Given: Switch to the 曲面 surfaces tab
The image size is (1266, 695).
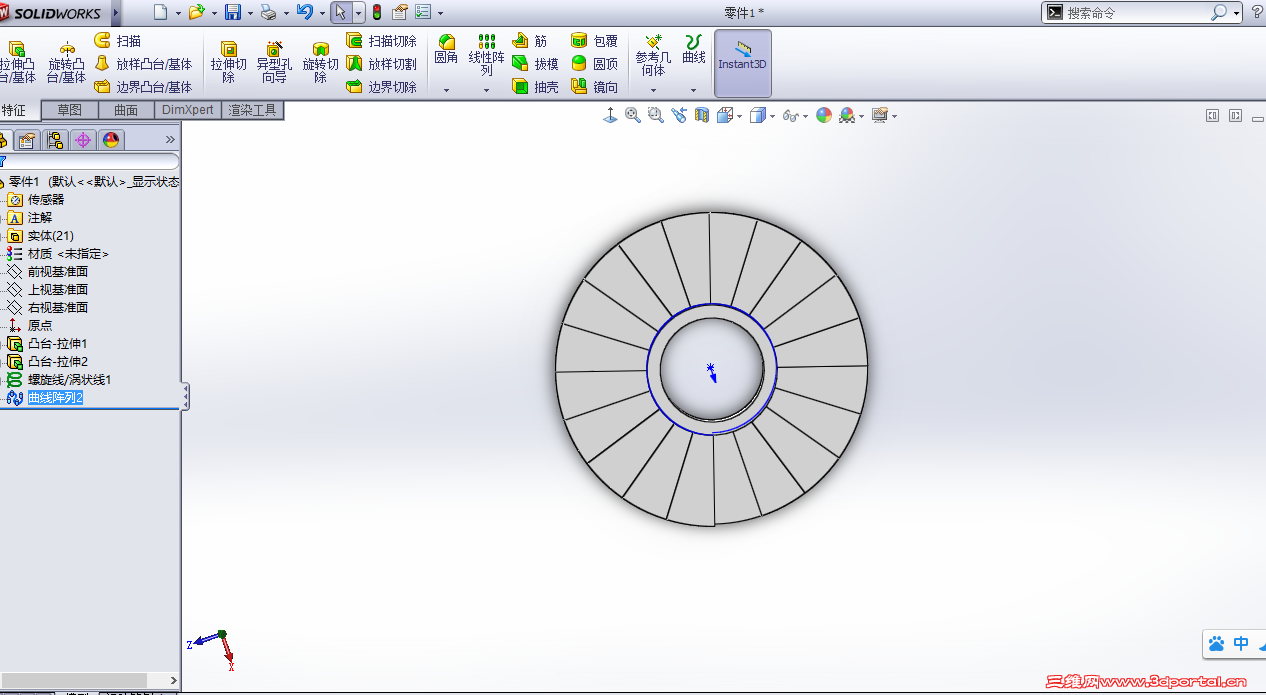Looking at the screenshot, I should point(126,110).
